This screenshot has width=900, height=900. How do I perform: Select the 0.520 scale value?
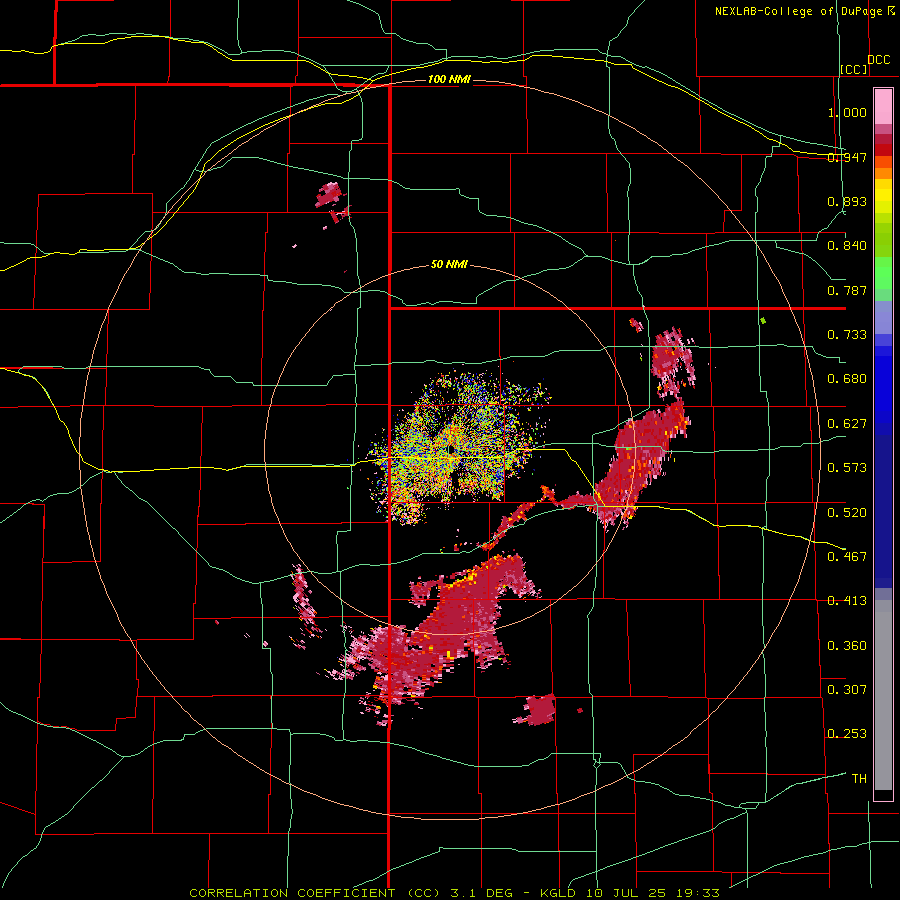coord(847,512)
